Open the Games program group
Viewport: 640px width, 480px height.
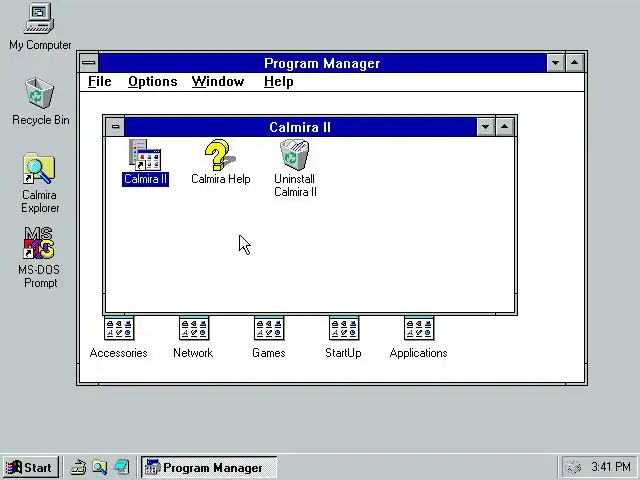point(269,337)
